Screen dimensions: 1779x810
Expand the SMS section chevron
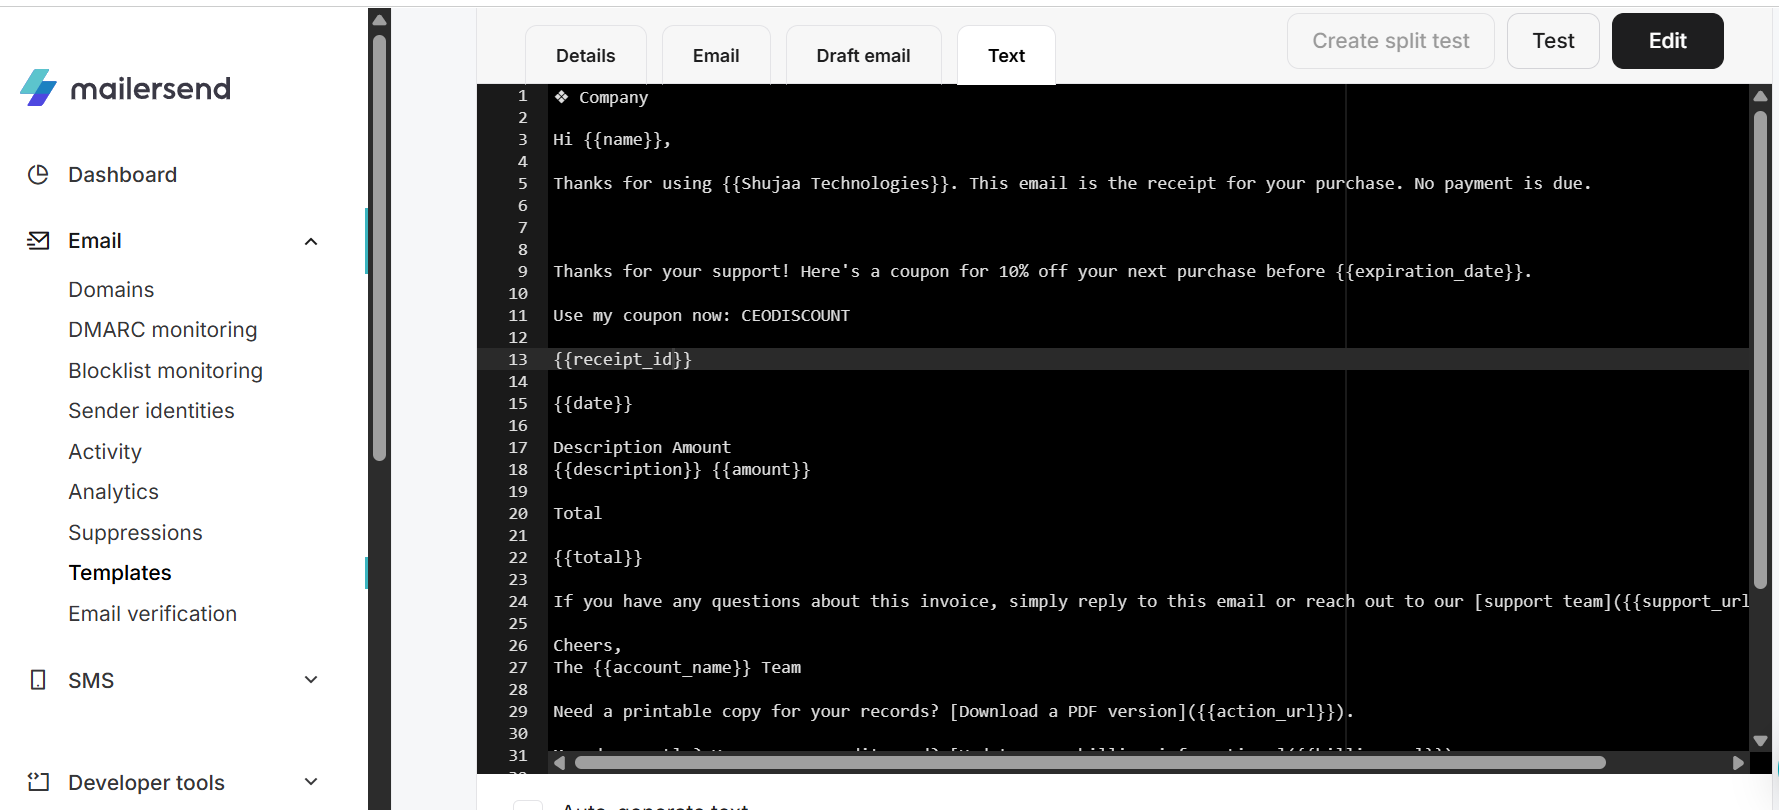(311, 680)
